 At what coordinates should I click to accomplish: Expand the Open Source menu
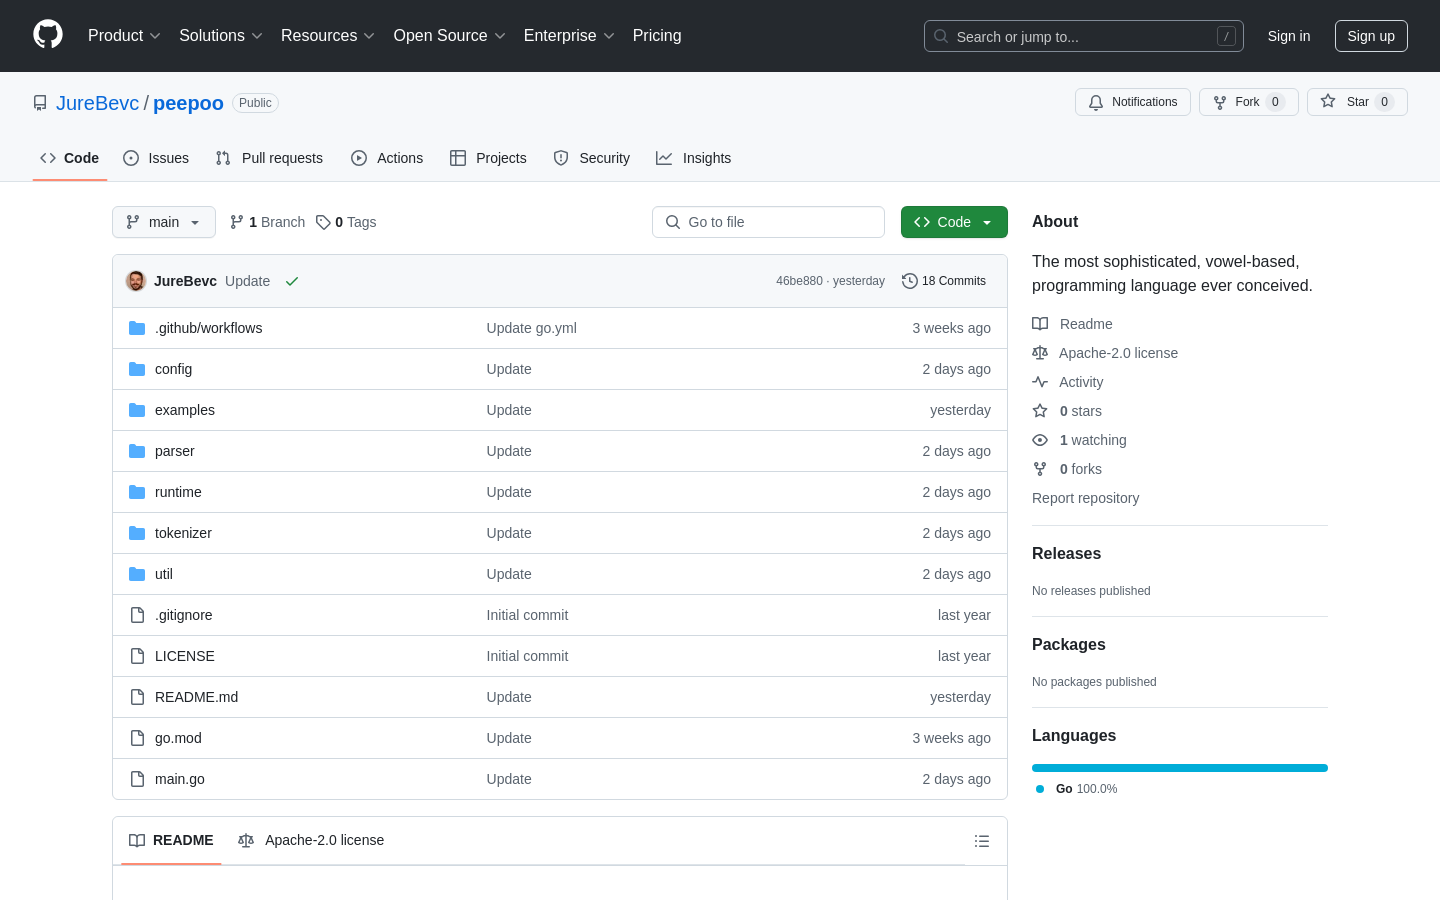[x=450, y=36]
